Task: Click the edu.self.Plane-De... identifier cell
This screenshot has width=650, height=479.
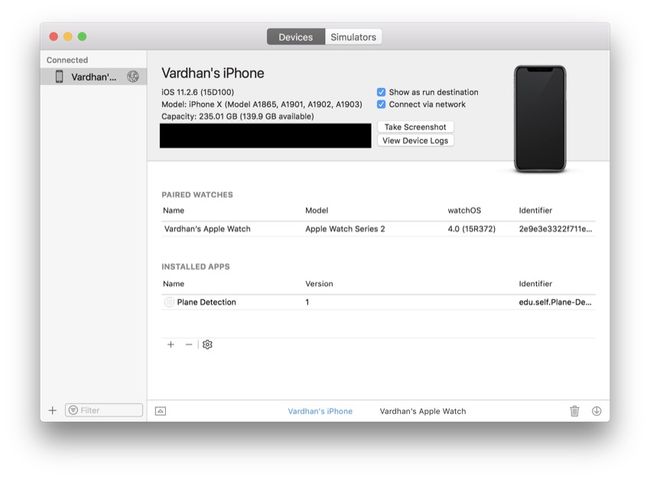Action: coord(555,302)
